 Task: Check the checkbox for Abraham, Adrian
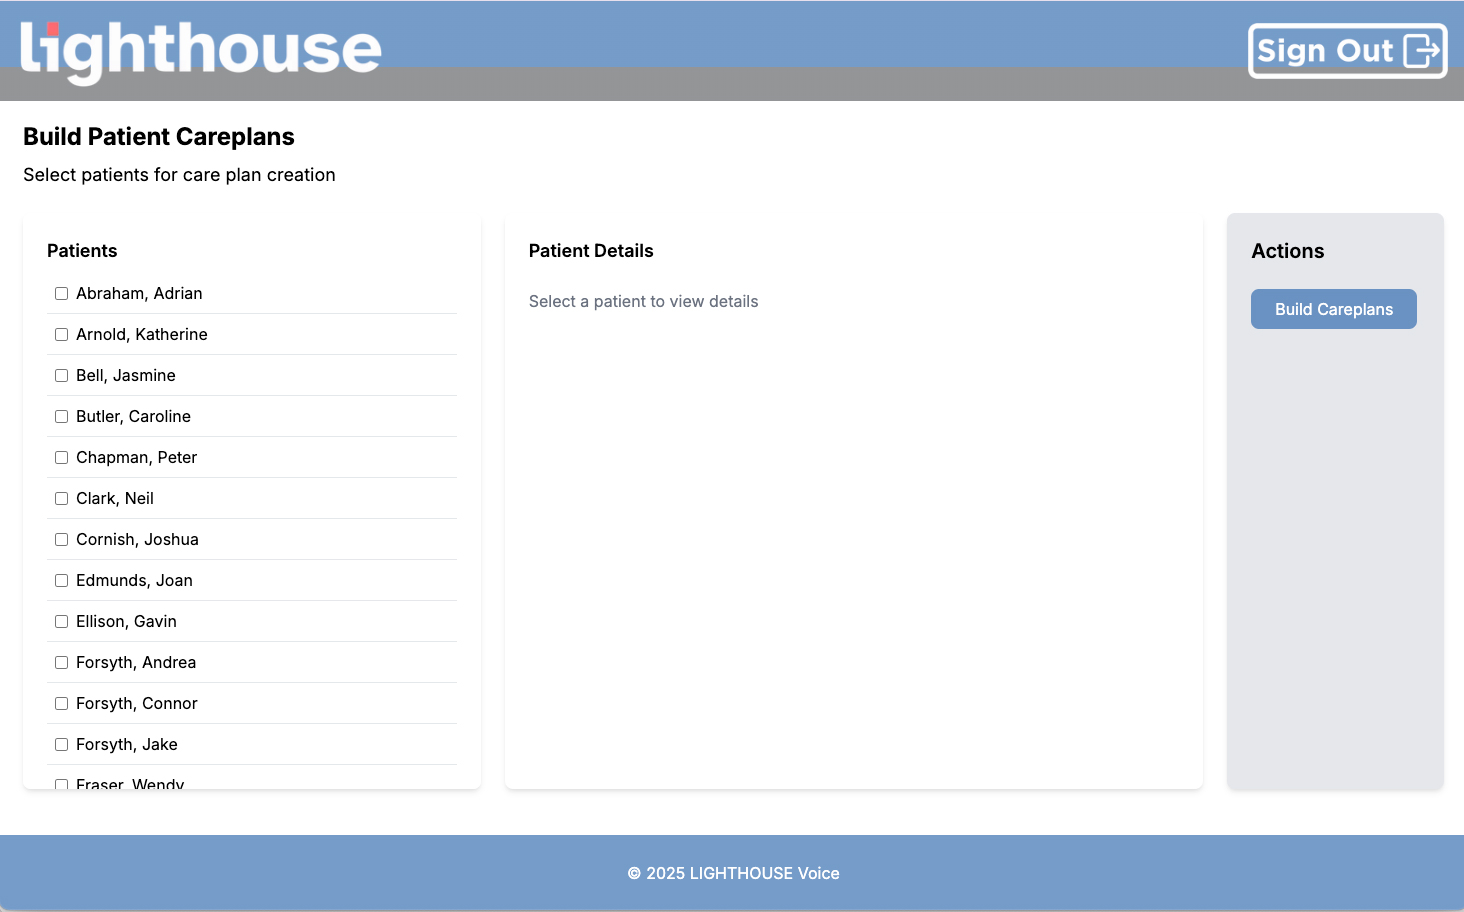click(x=61, y=293)
